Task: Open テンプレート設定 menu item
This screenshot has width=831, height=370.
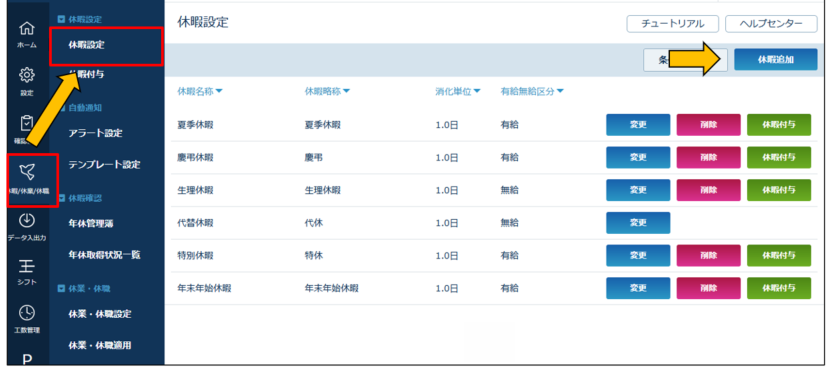Action: [x=104, y=165]
